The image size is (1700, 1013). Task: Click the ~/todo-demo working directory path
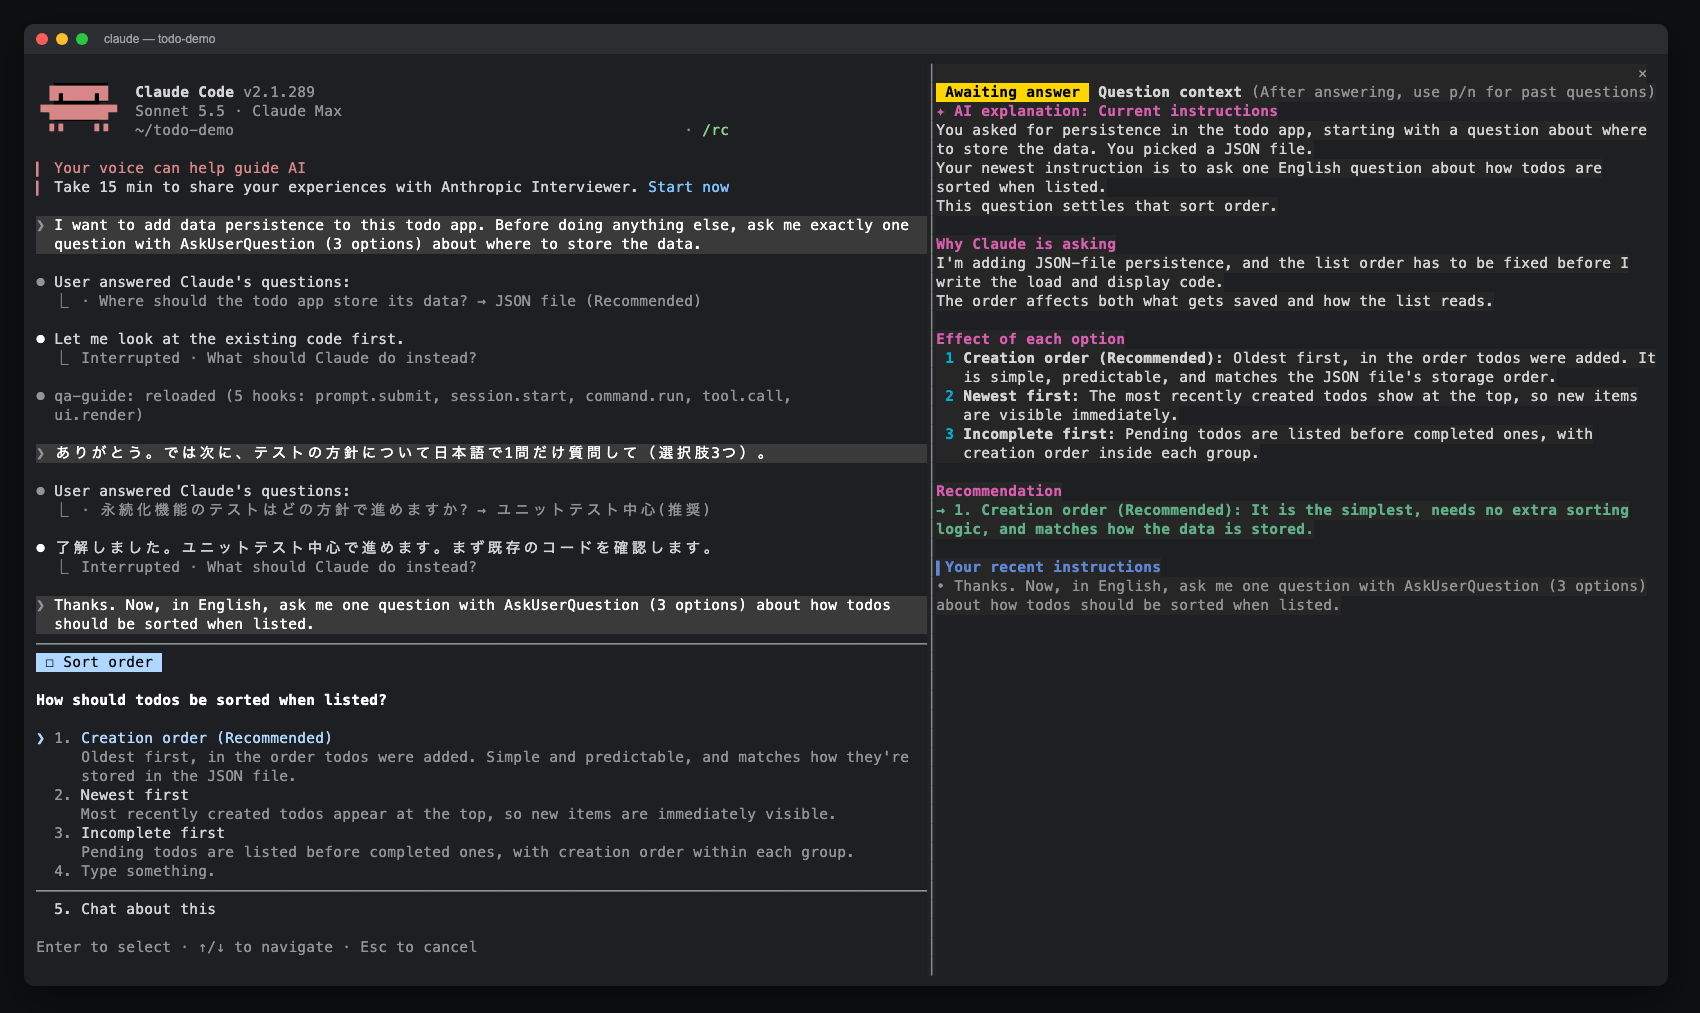(184, 130)
